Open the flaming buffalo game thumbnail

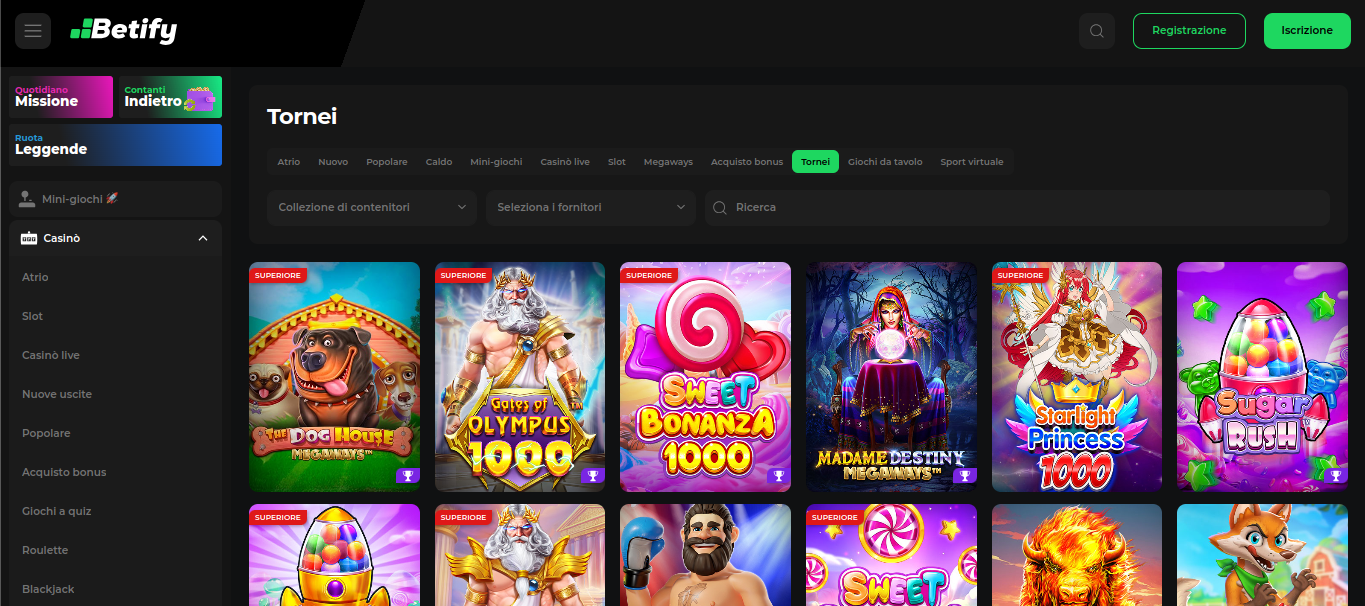tap(1077, 555)
